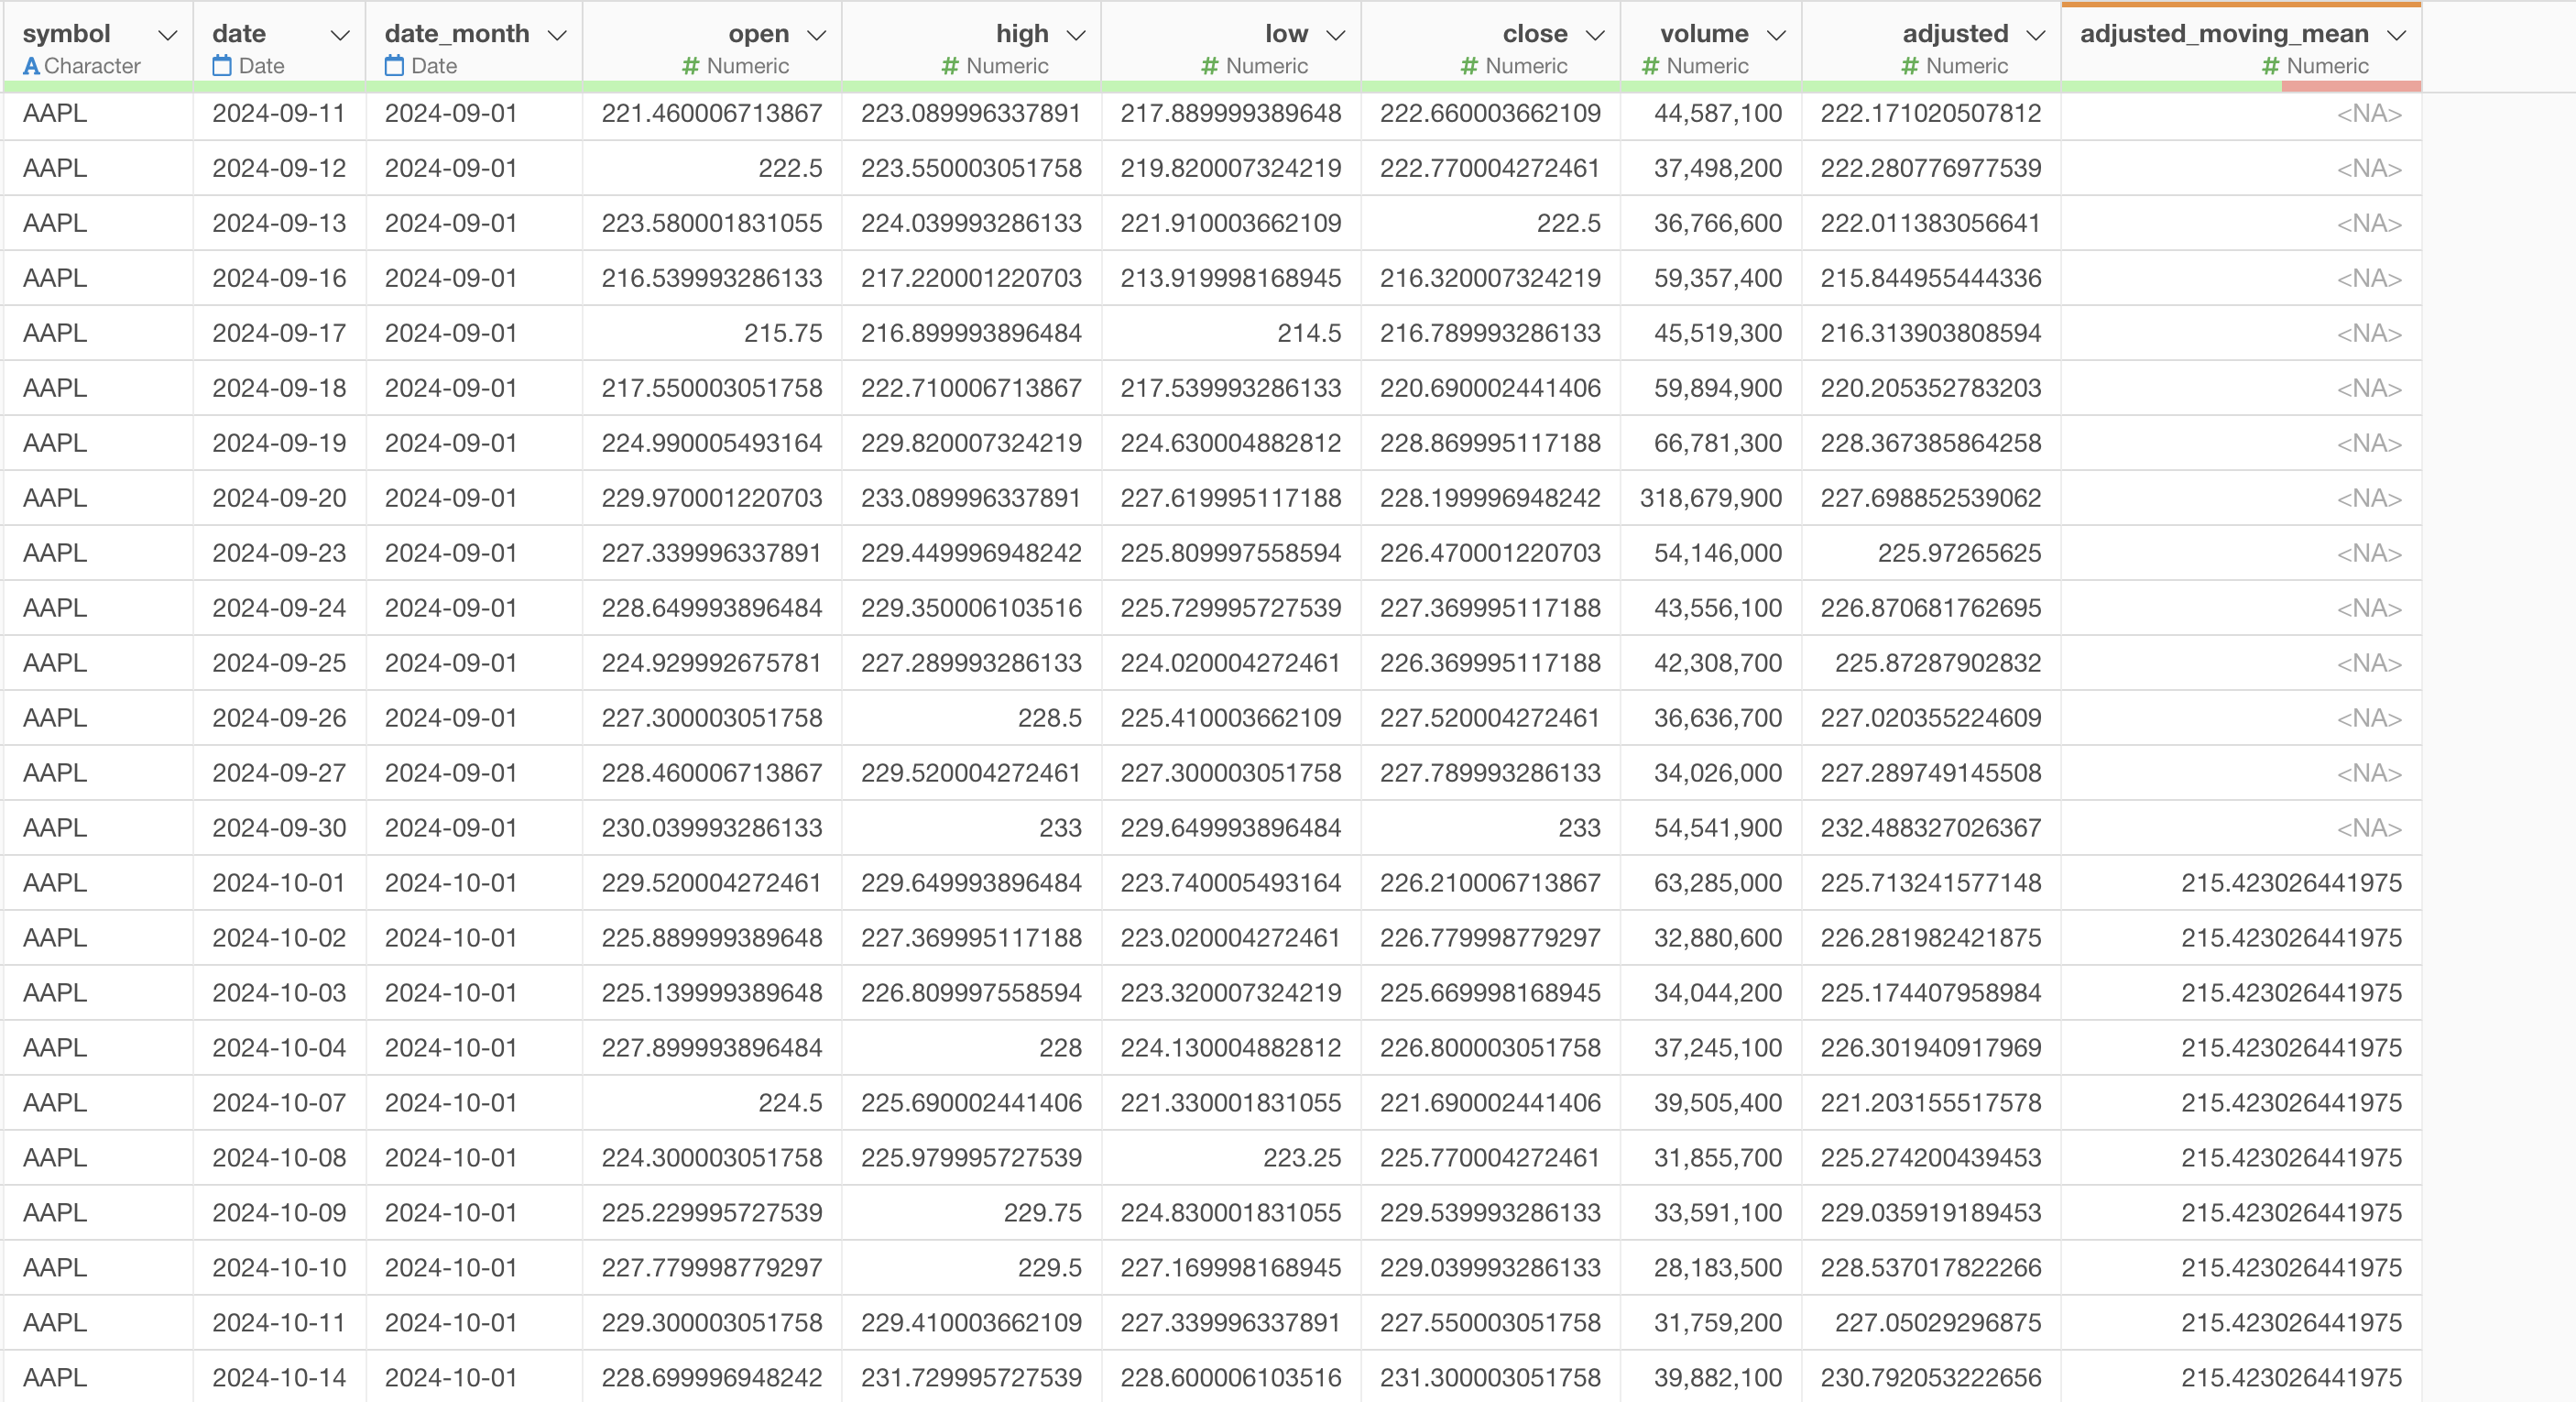Viewport: 2576px width, 1402px height.
Task: Select the date_month column header name
Action: click(457, 34)
